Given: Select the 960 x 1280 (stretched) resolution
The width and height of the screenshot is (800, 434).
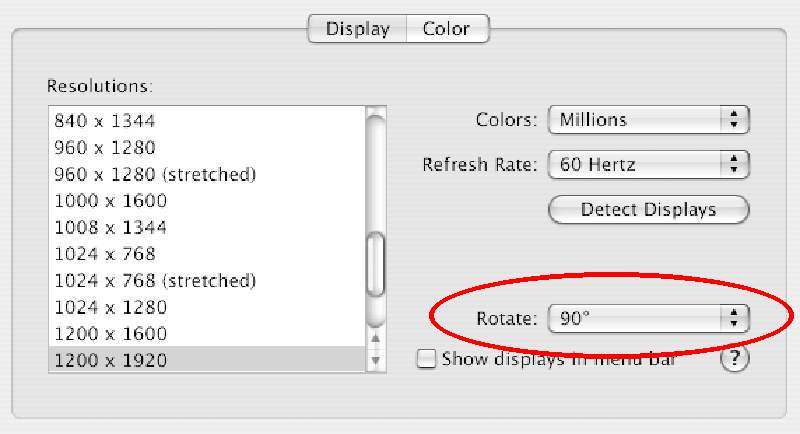Looking at the screenshot, I should (207, 174).
